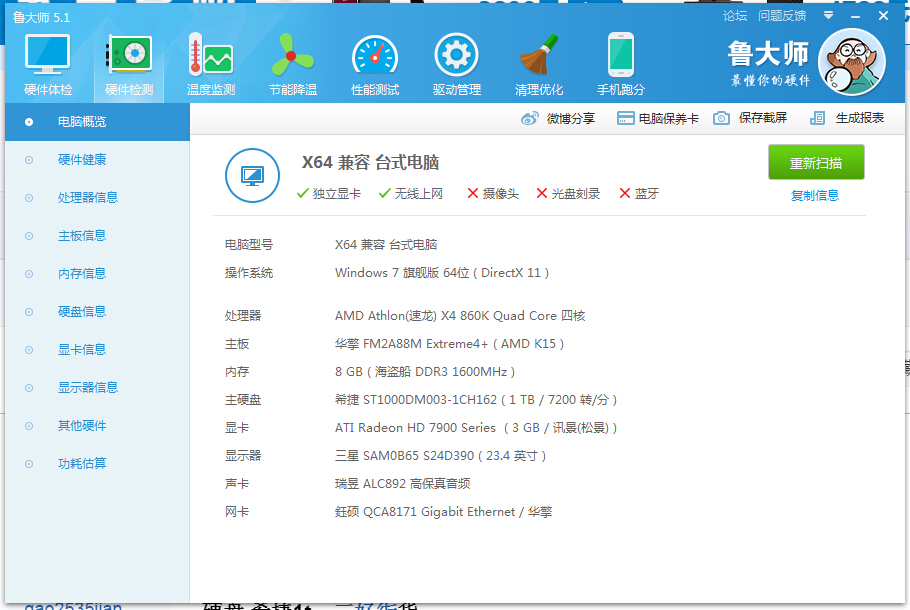Open 功耗估算 sidebar item

[x=82, y=464]
